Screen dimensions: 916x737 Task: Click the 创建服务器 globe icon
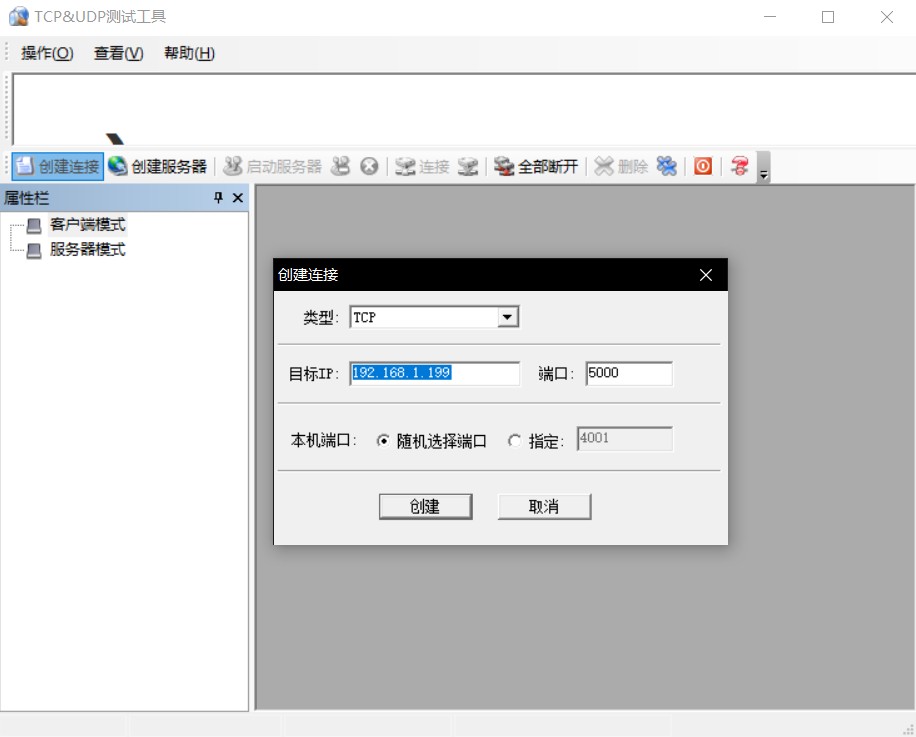tap(117, 166)
